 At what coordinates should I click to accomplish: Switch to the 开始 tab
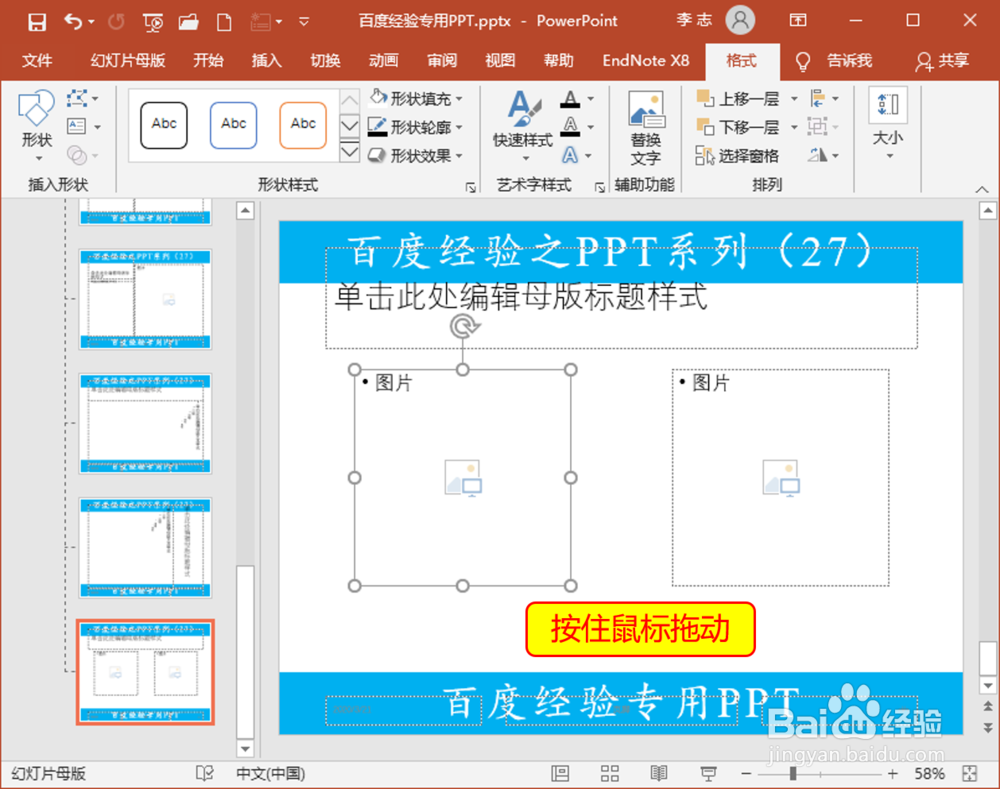209,61
